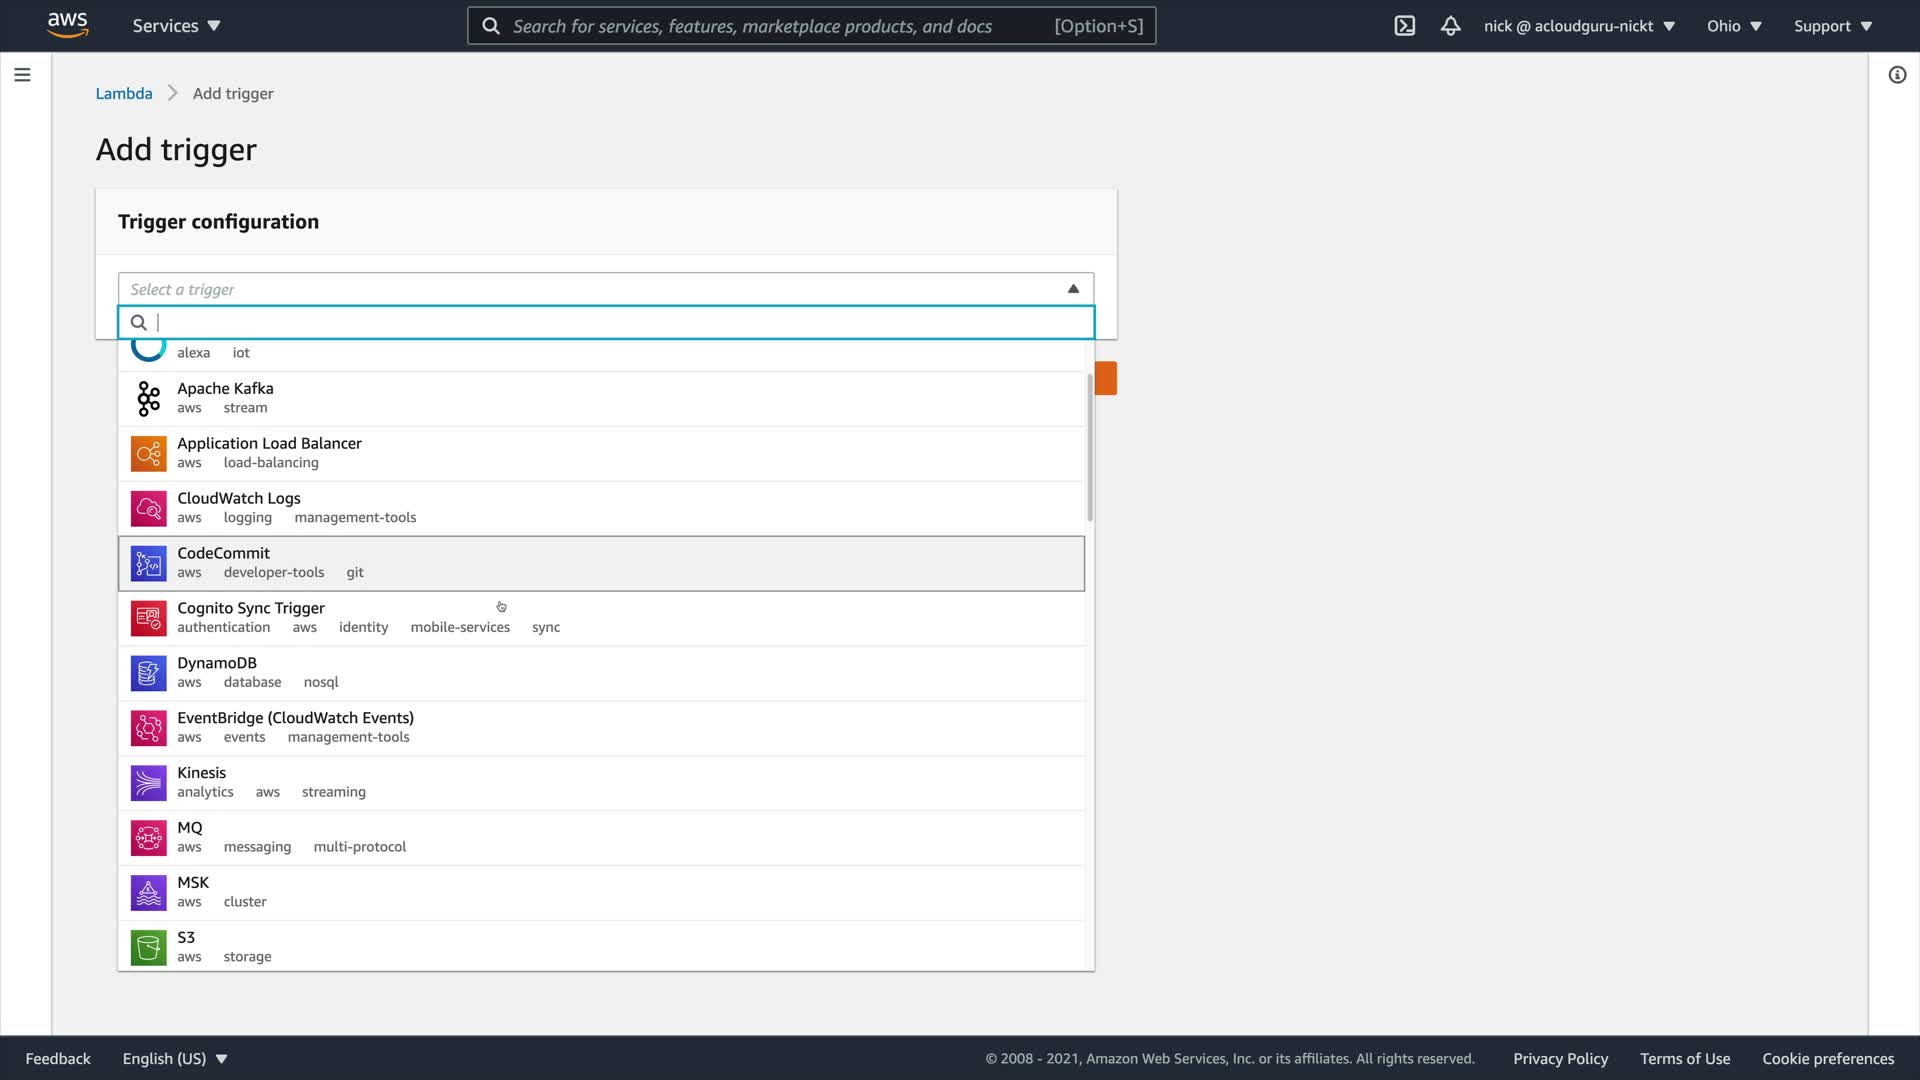Open the notifications bell
Viewport: 1920px width, 1080px height.
(x=1450, y=26)
